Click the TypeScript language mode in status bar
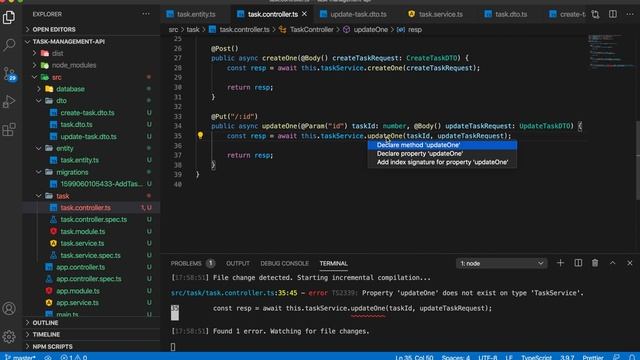Image resolution: width=640 pixels, height=360 pixels. pos(536,357)
